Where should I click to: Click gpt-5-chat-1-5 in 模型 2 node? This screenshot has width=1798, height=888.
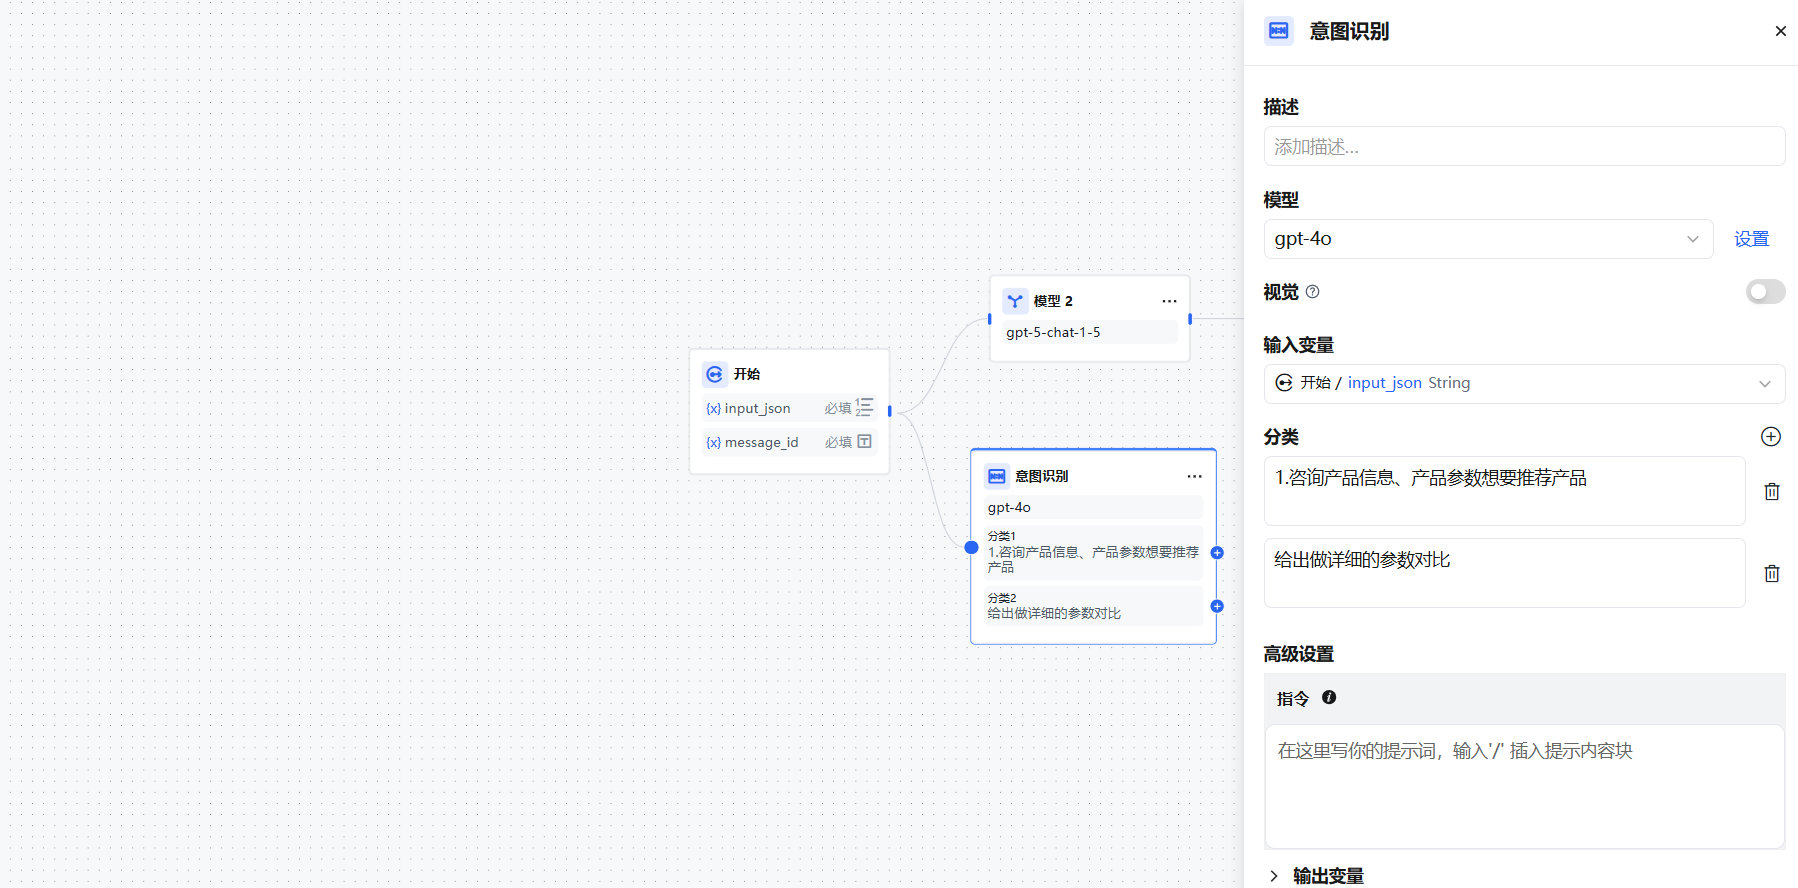pyautogui.click(x=1089, y=332)
